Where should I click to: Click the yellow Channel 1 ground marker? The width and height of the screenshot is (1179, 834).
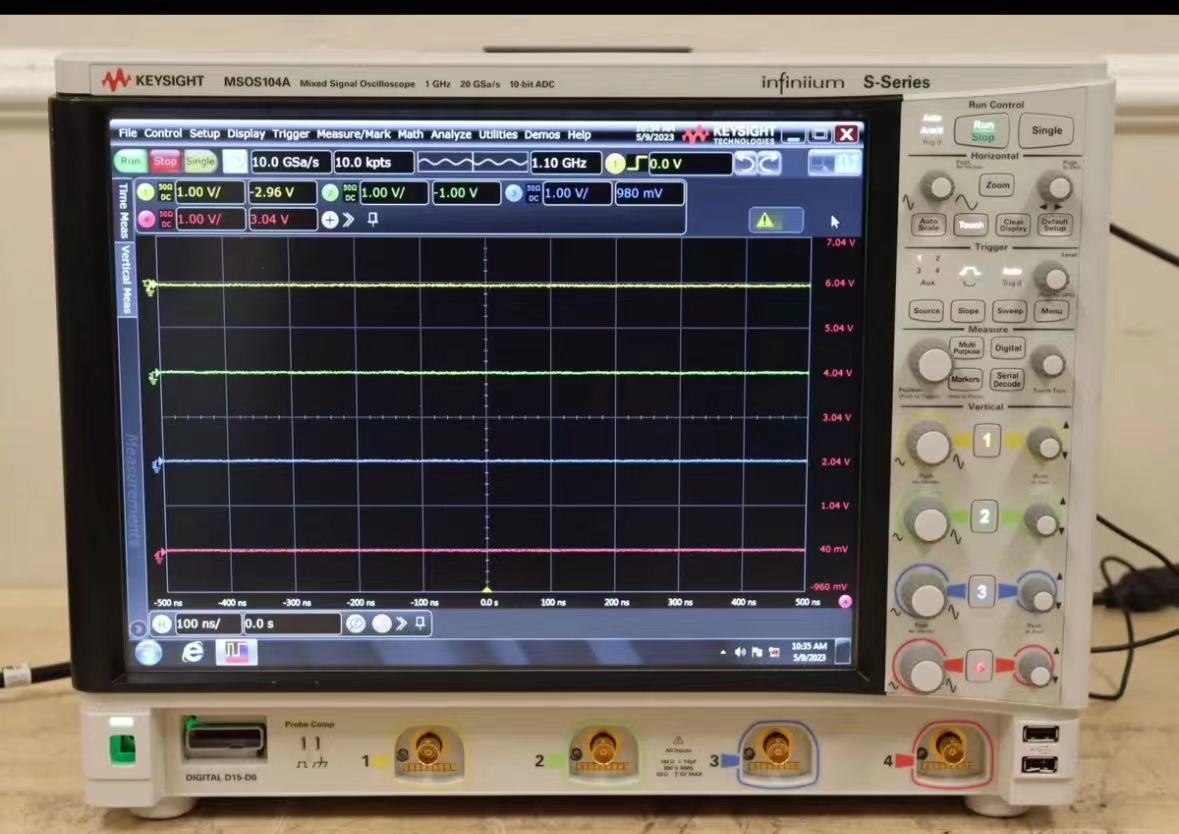pyautogui.click(x=150, y=287)
